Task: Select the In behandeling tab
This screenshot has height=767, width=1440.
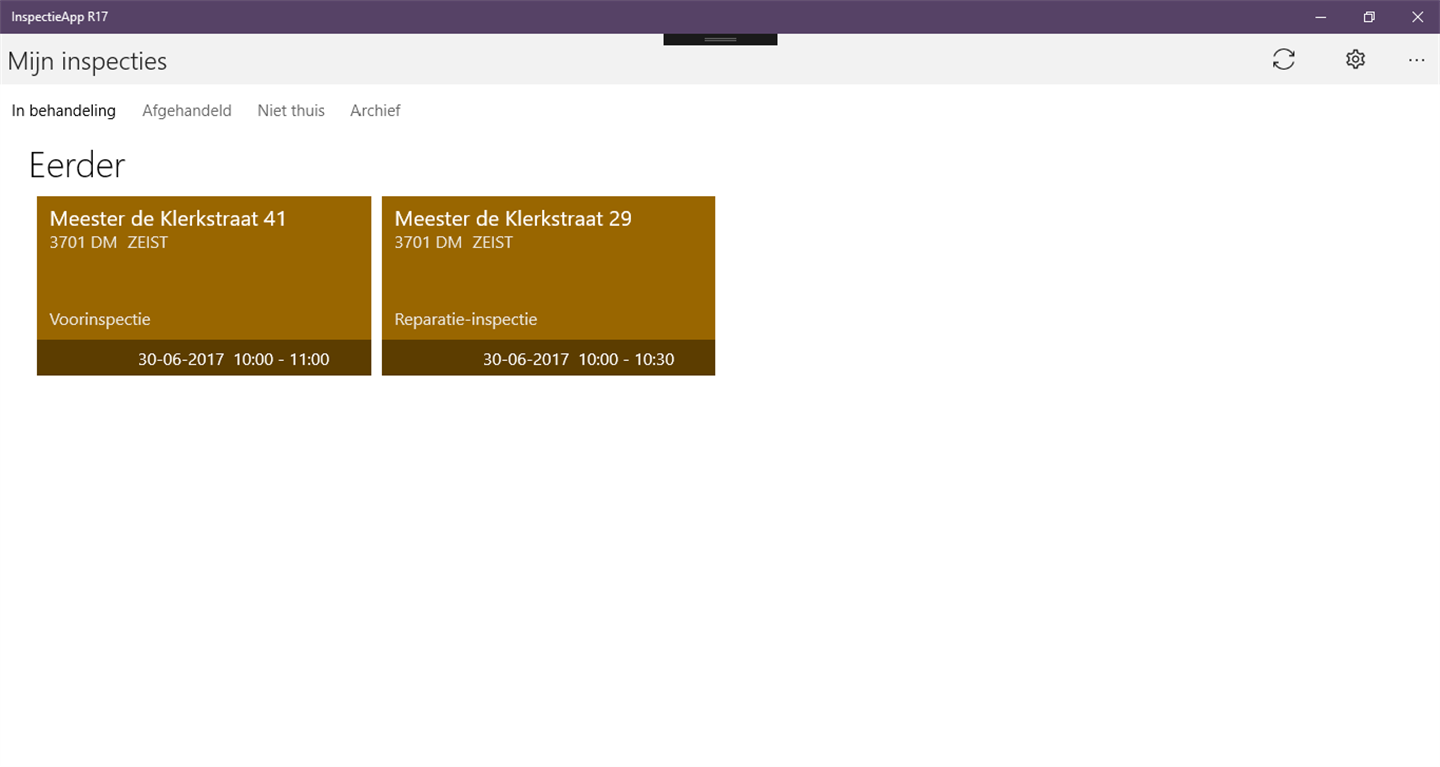Action: click(64, 111)
